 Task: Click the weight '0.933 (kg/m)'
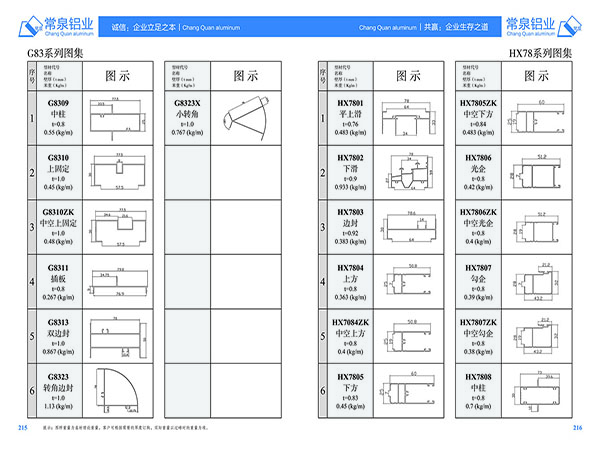(350, 187)
